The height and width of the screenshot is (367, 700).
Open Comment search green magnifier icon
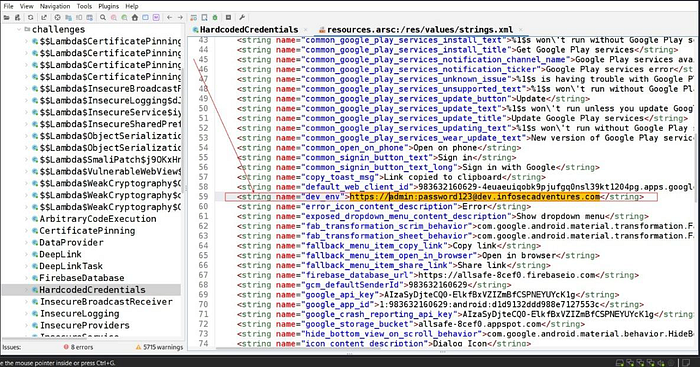point(125,17)
